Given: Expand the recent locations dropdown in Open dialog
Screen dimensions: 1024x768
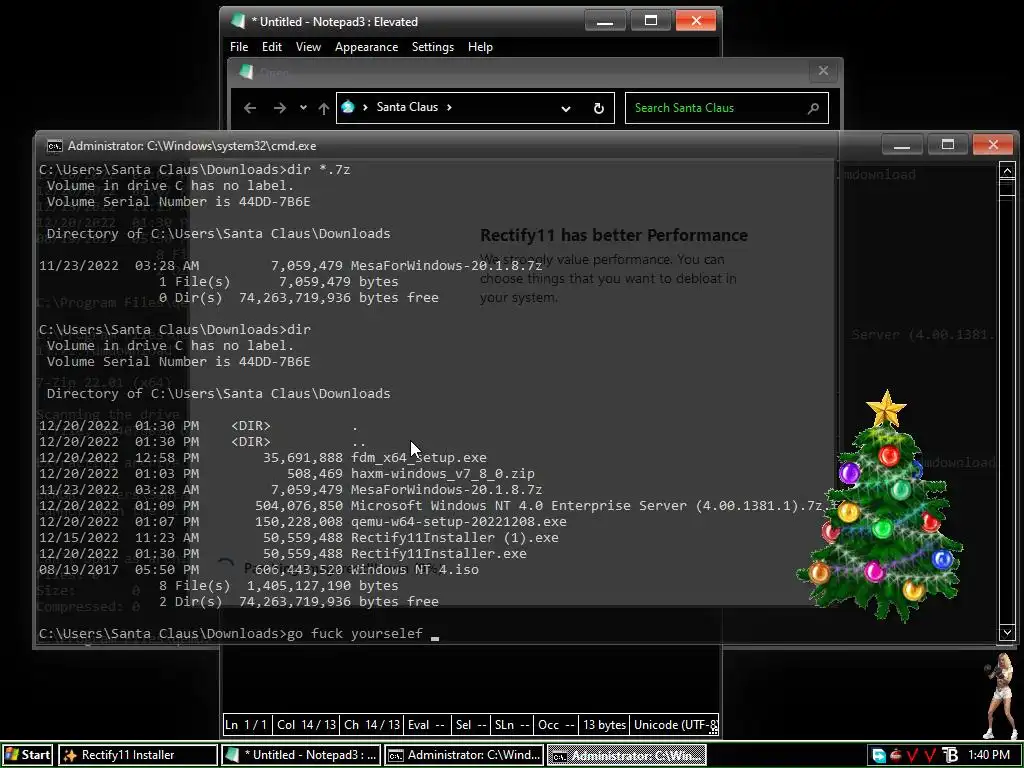Looking at the screenshot, I should pos(303,108).
